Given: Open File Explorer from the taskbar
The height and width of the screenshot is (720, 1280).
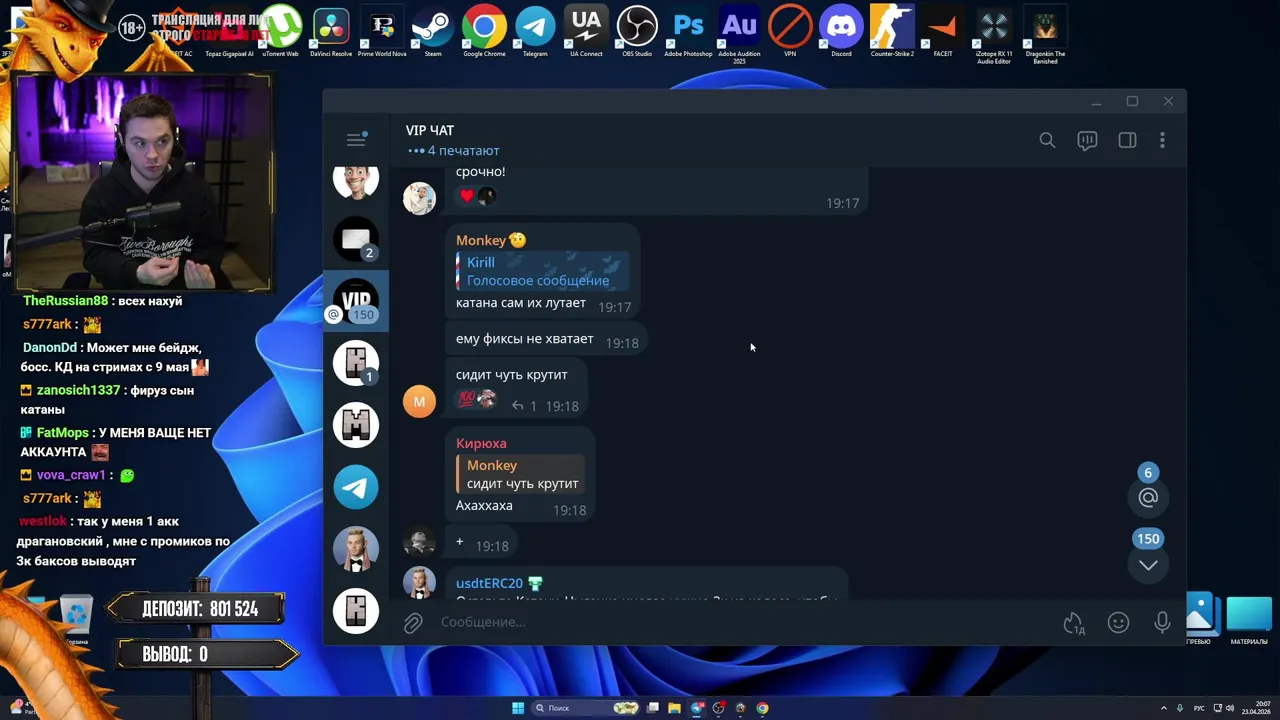Looking at the screenshot, I should [x=675, y=708].
